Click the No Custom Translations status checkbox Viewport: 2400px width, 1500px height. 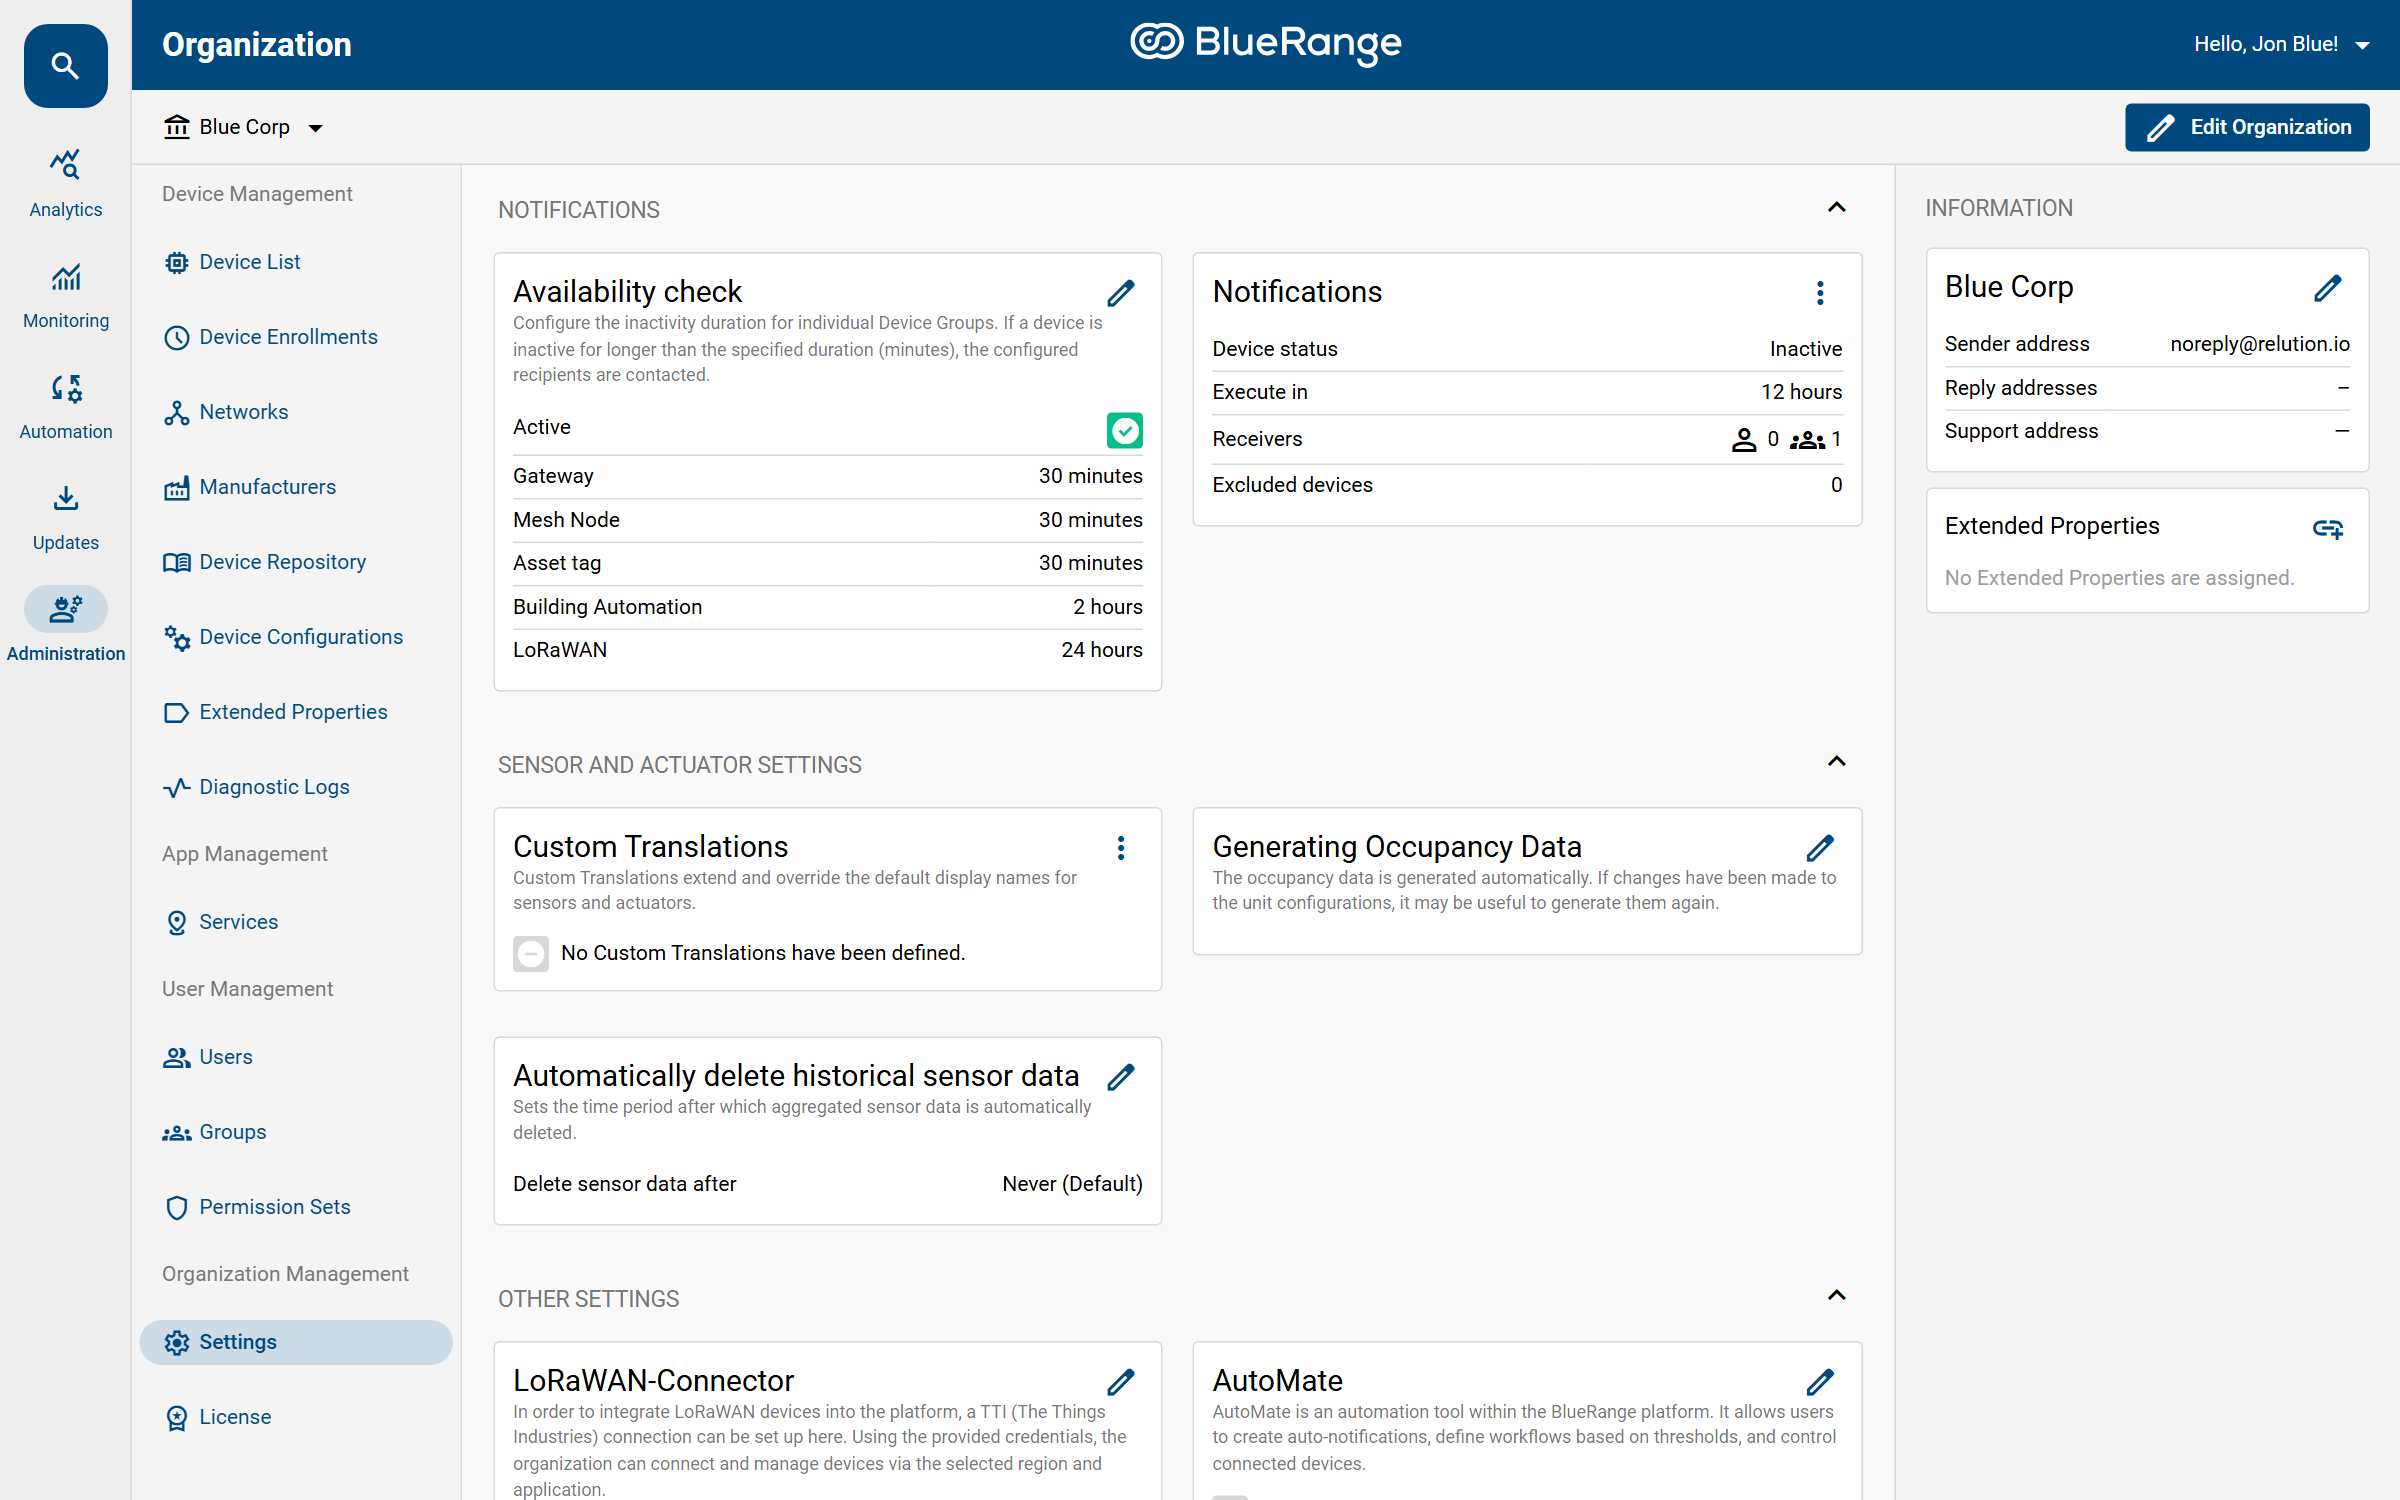tap(531, 953)
